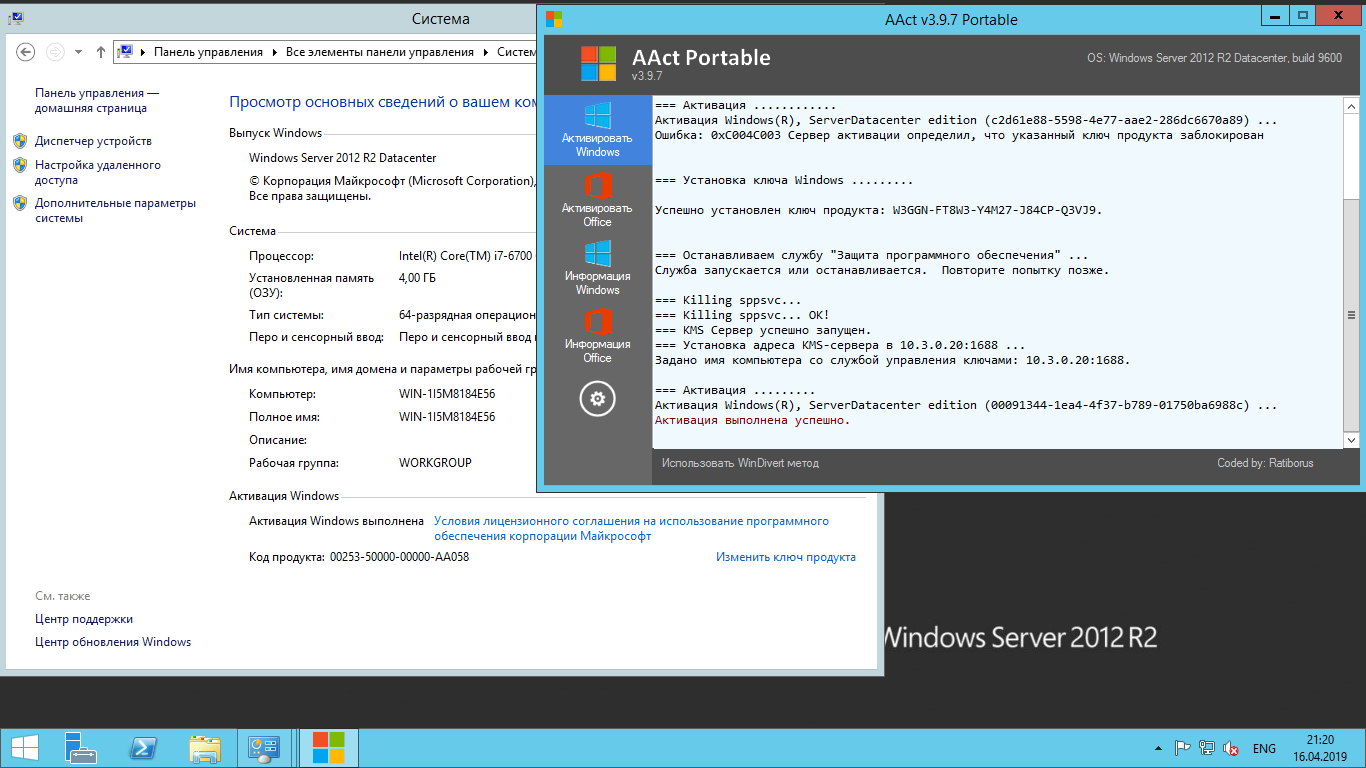Open Диспетчер устройств link
The width and height of the screenshot is (1366, 768).
[x=93, y=141]
